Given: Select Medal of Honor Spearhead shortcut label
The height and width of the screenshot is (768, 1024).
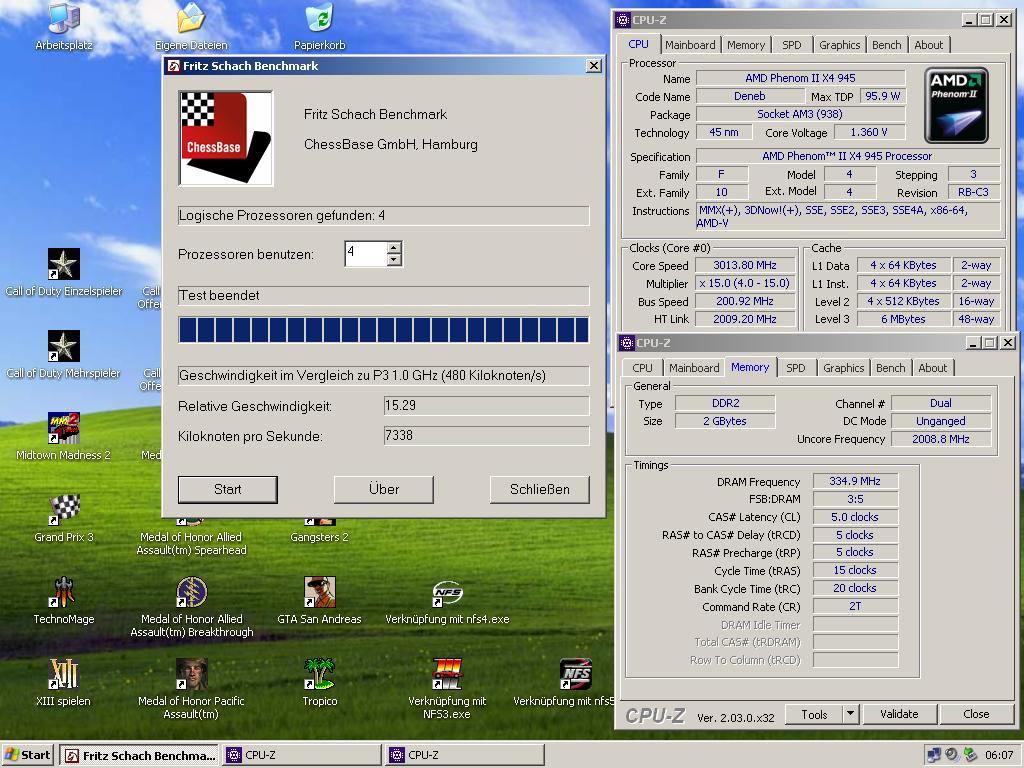Looking at the screenshot, I should pos(191,543).
